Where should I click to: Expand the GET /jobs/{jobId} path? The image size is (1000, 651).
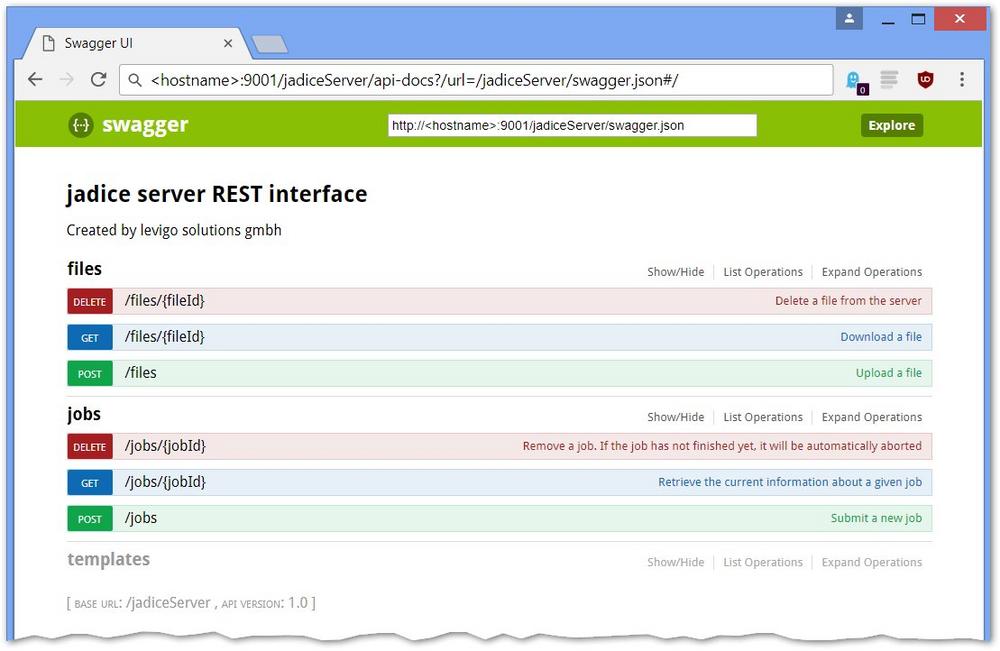pyautogui.click(x=165, y=482)
